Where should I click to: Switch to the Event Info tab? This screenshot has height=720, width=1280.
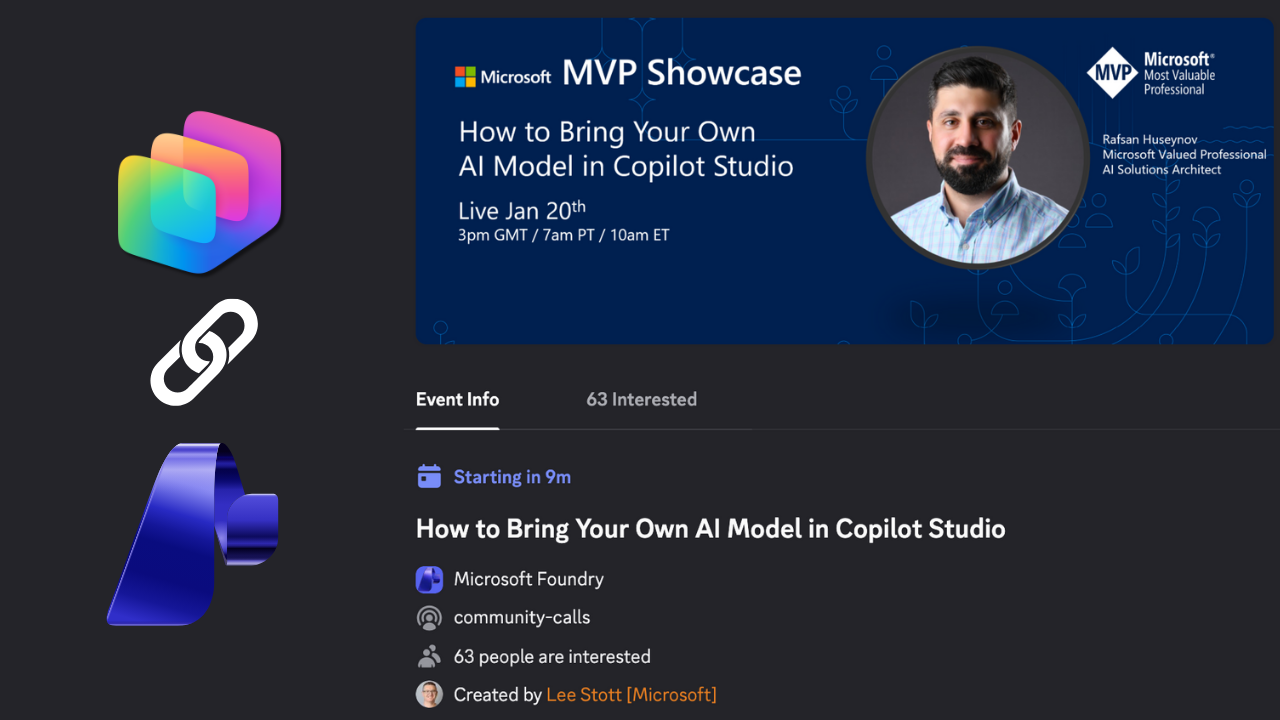point(457,399)
